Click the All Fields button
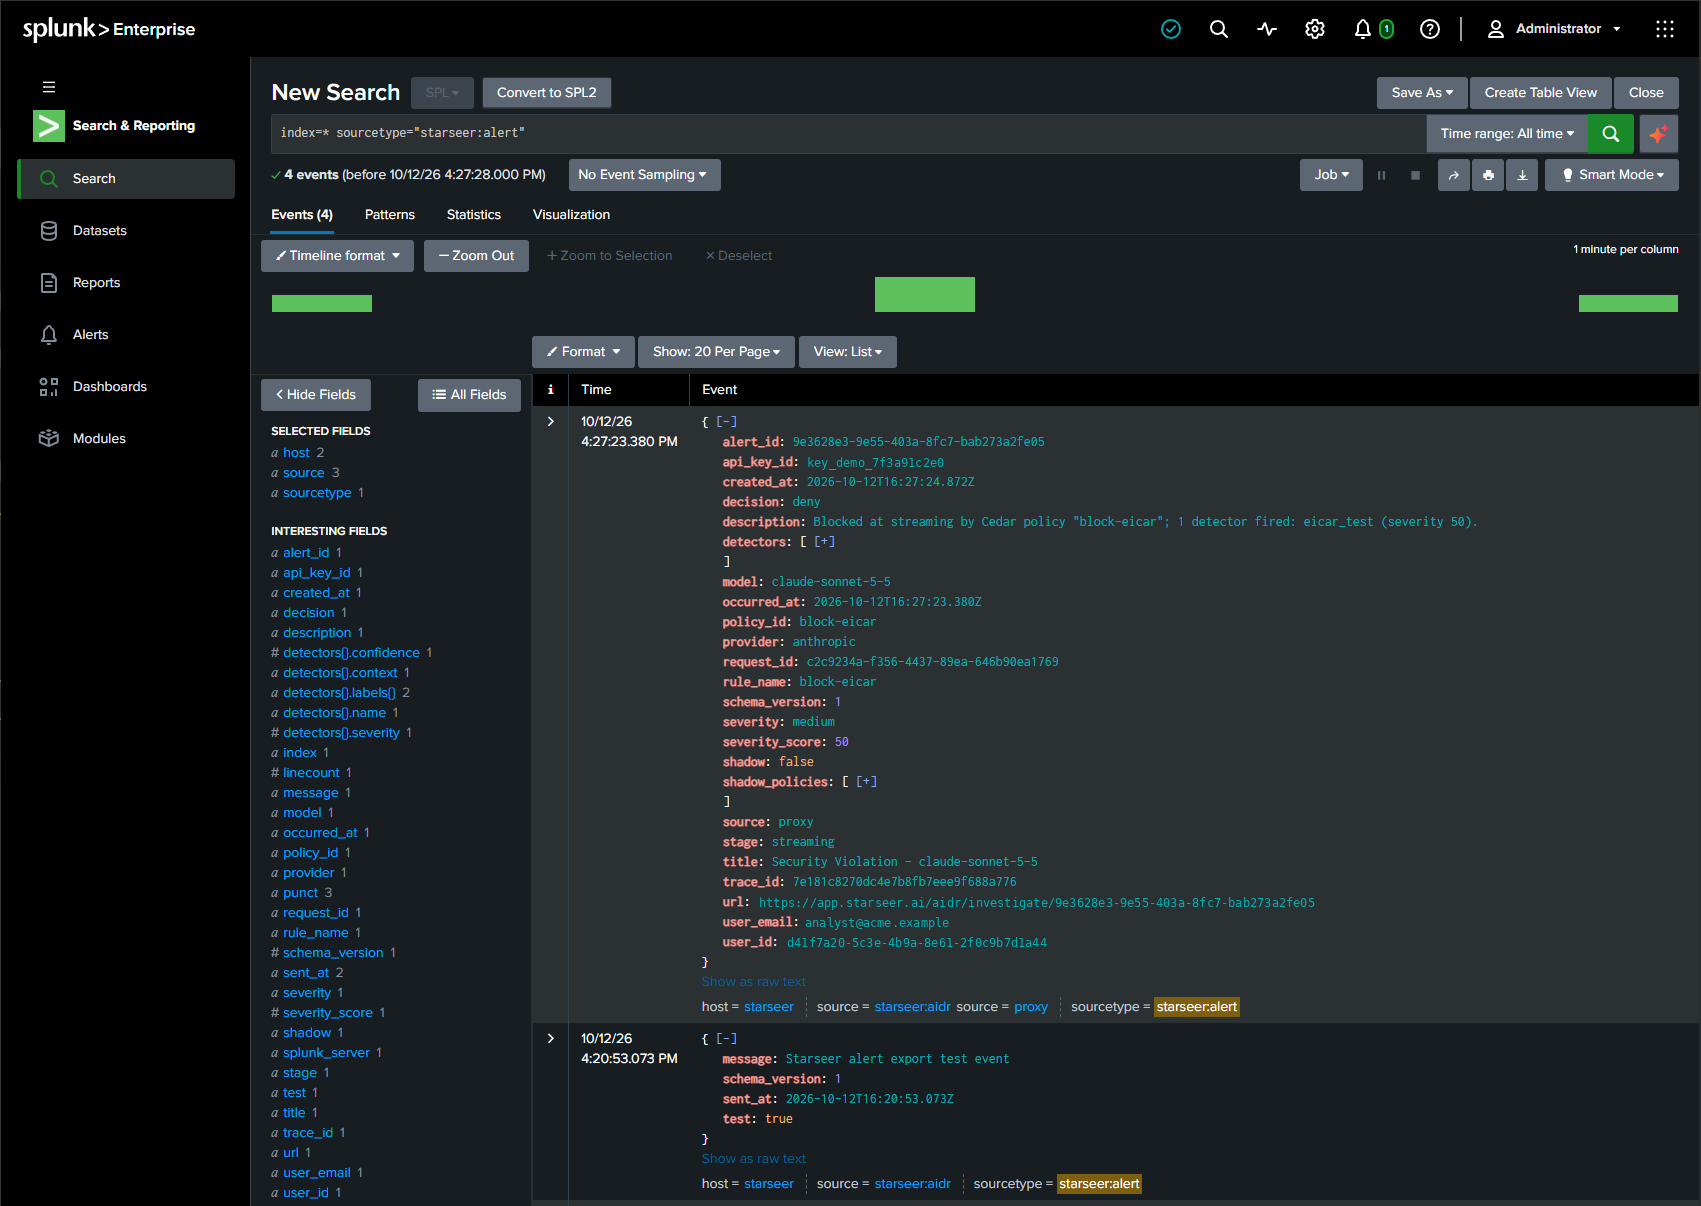This screenshot has height=1206, width=1701. pyautogui.click(x=469, y=395)
